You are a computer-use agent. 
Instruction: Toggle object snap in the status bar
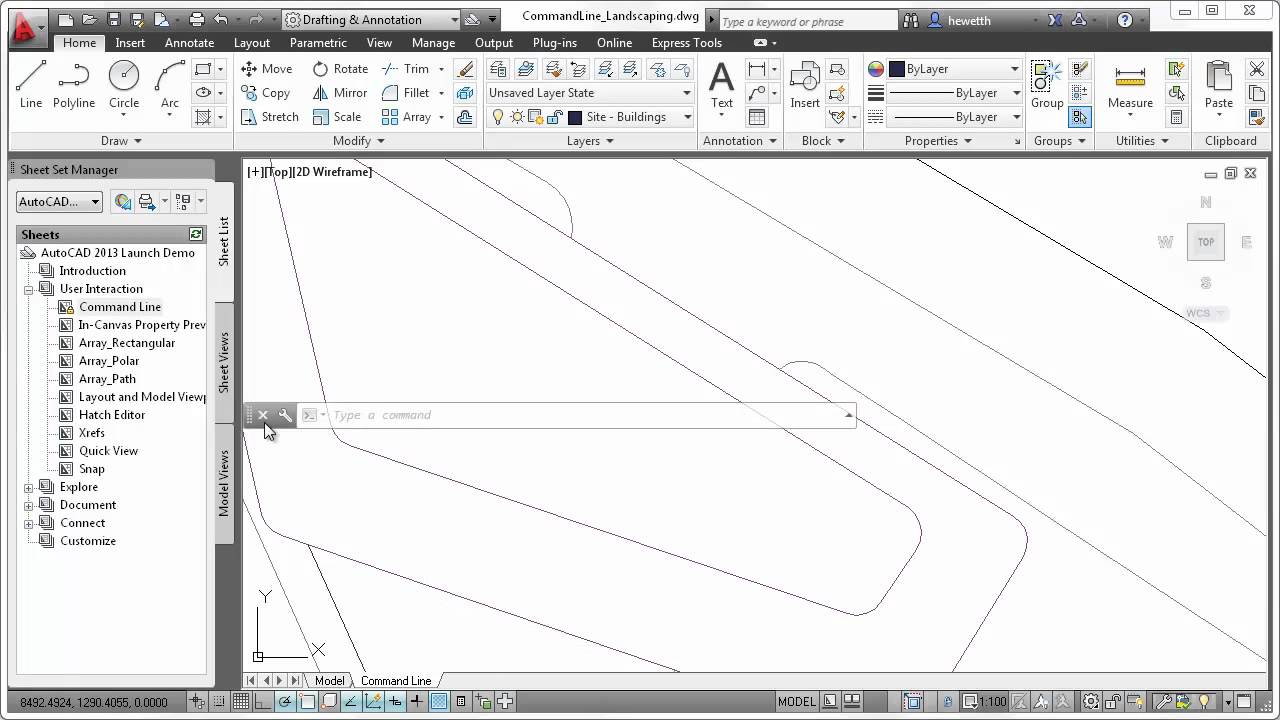coord(308,702)
